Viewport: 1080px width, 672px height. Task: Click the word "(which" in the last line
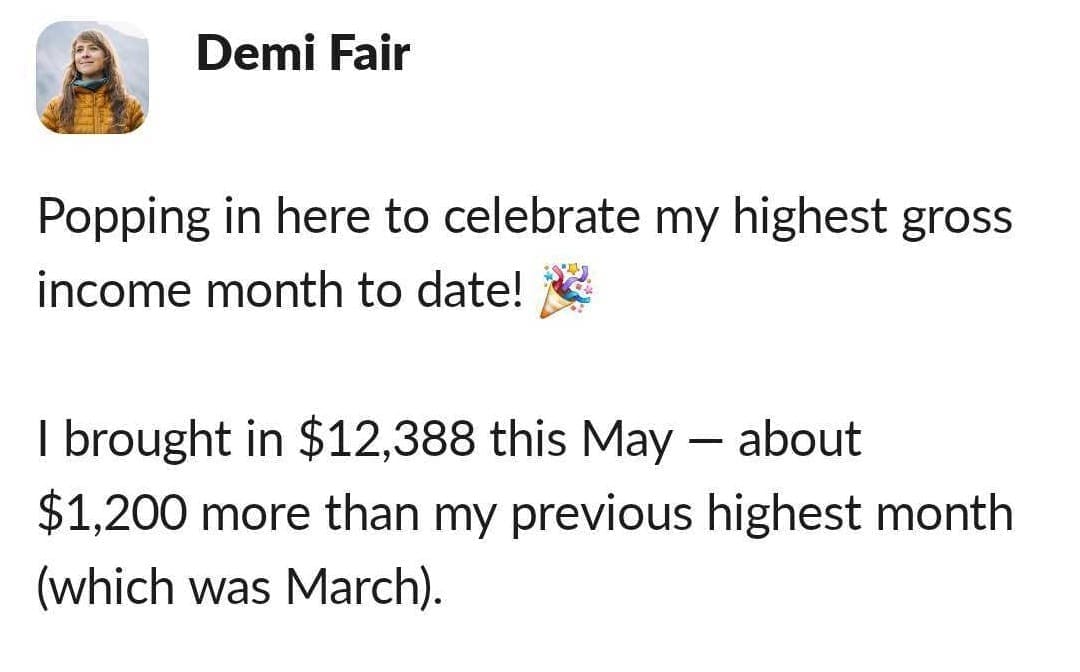click(x=96, y=587)
